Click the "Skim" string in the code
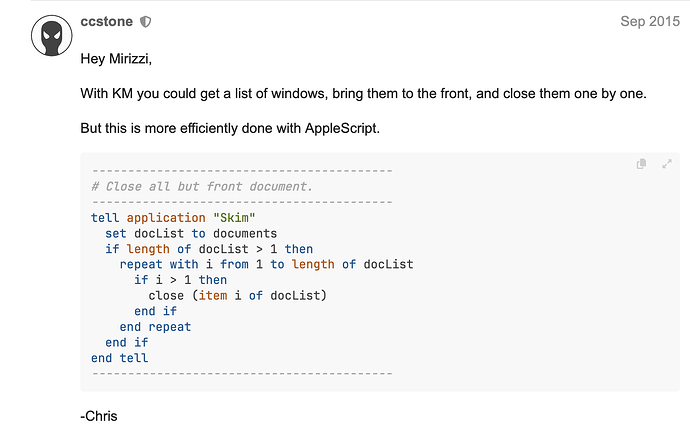The height and width of the screenshot is (436, 690). pyautogui.click(x=234, y=218)
